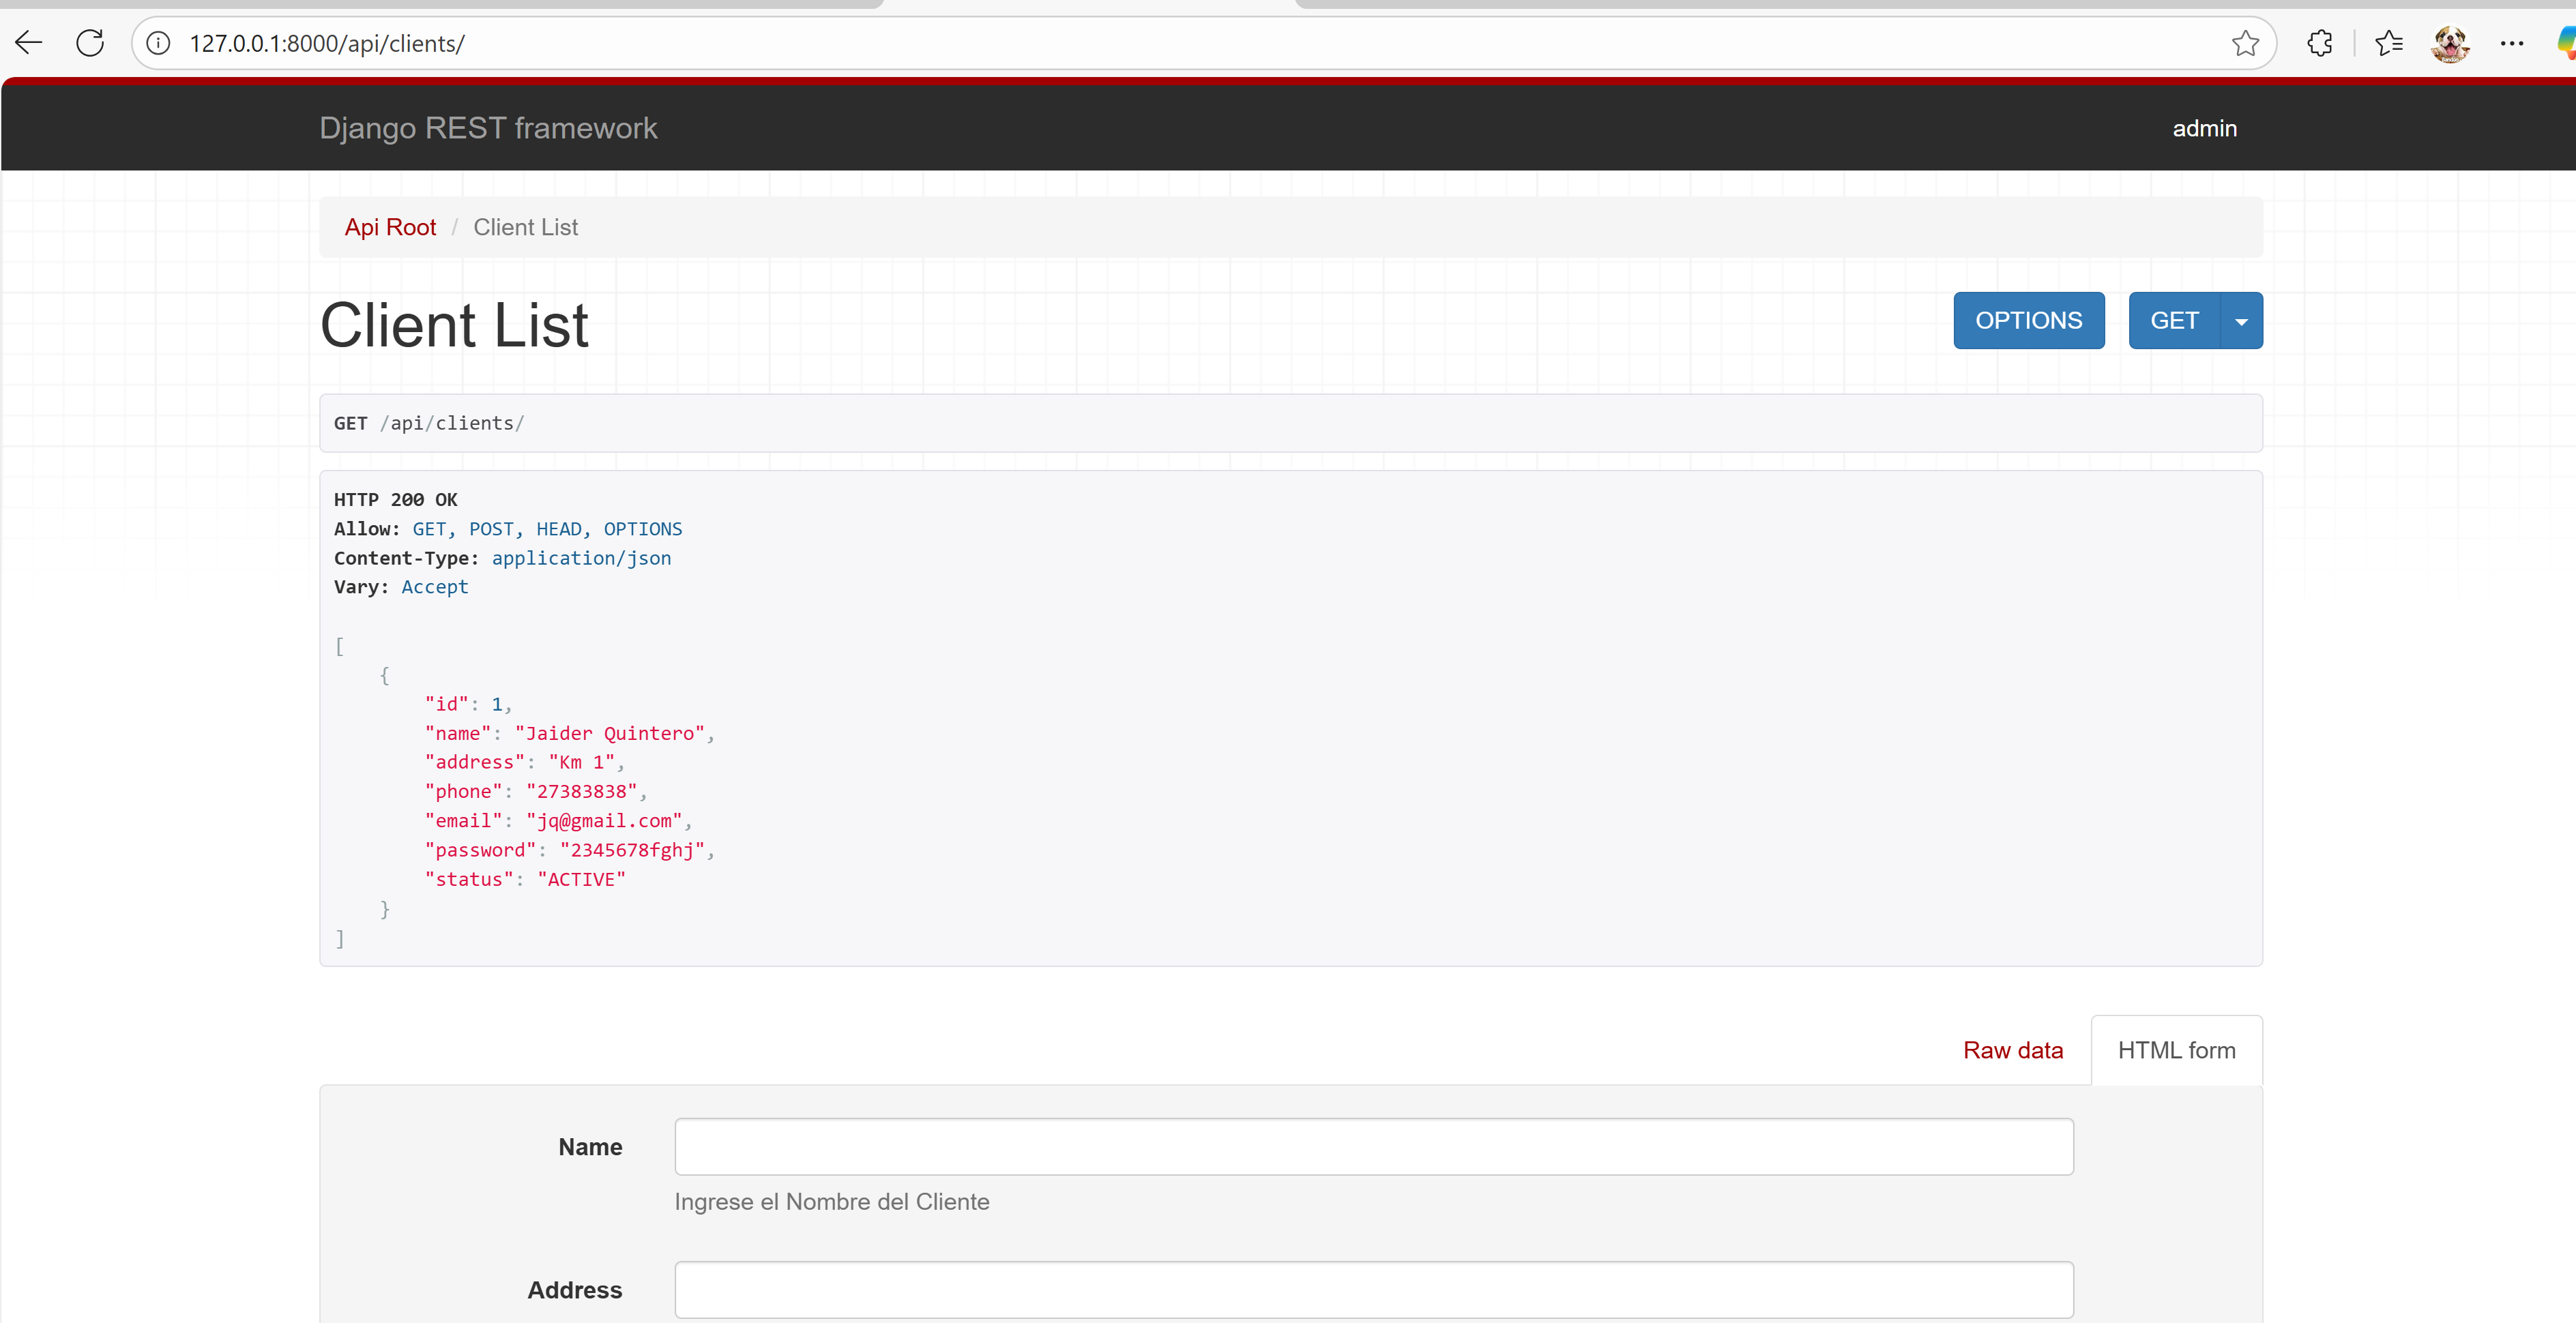Switch to the Raw data tab
The width and height of the screenshot is (2576, 1323).
click(x=2012, y=1050)
